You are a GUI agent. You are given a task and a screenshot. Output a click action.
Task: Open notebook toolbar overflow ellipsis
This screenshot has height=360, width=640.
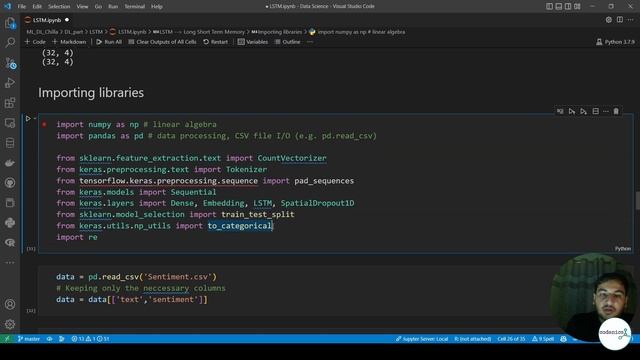(310, 42)
